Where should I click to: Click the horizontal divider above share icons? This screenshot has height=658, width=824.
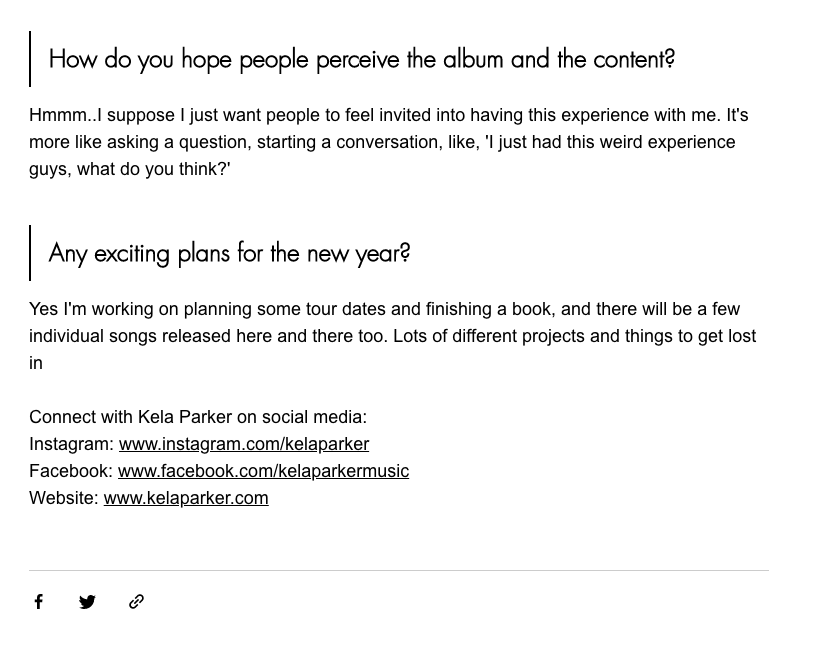coord(399,570)
